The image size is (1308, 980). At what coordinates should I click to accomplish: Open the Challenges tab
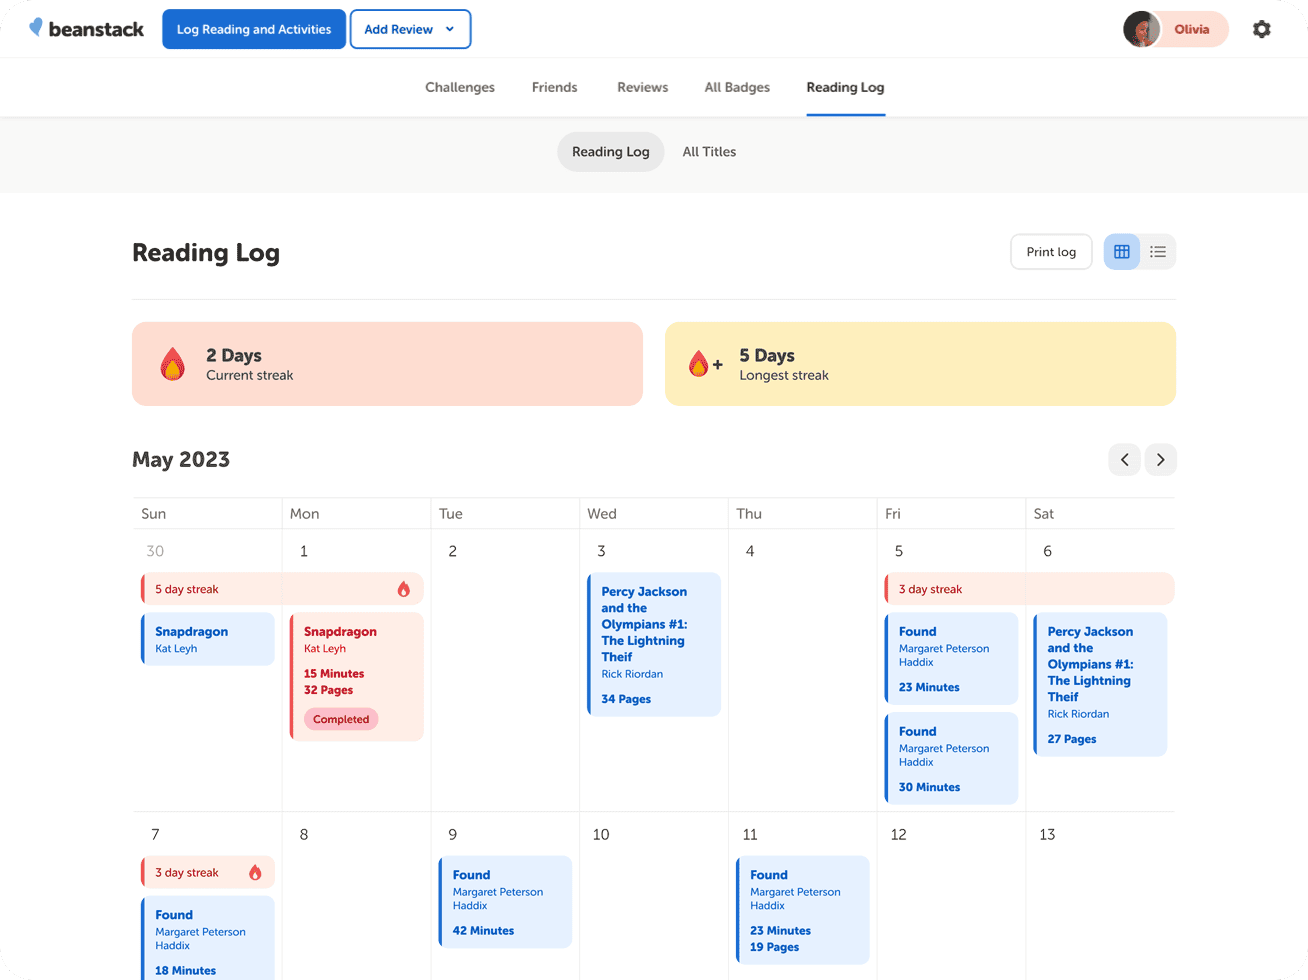click(x=459, y=87)
